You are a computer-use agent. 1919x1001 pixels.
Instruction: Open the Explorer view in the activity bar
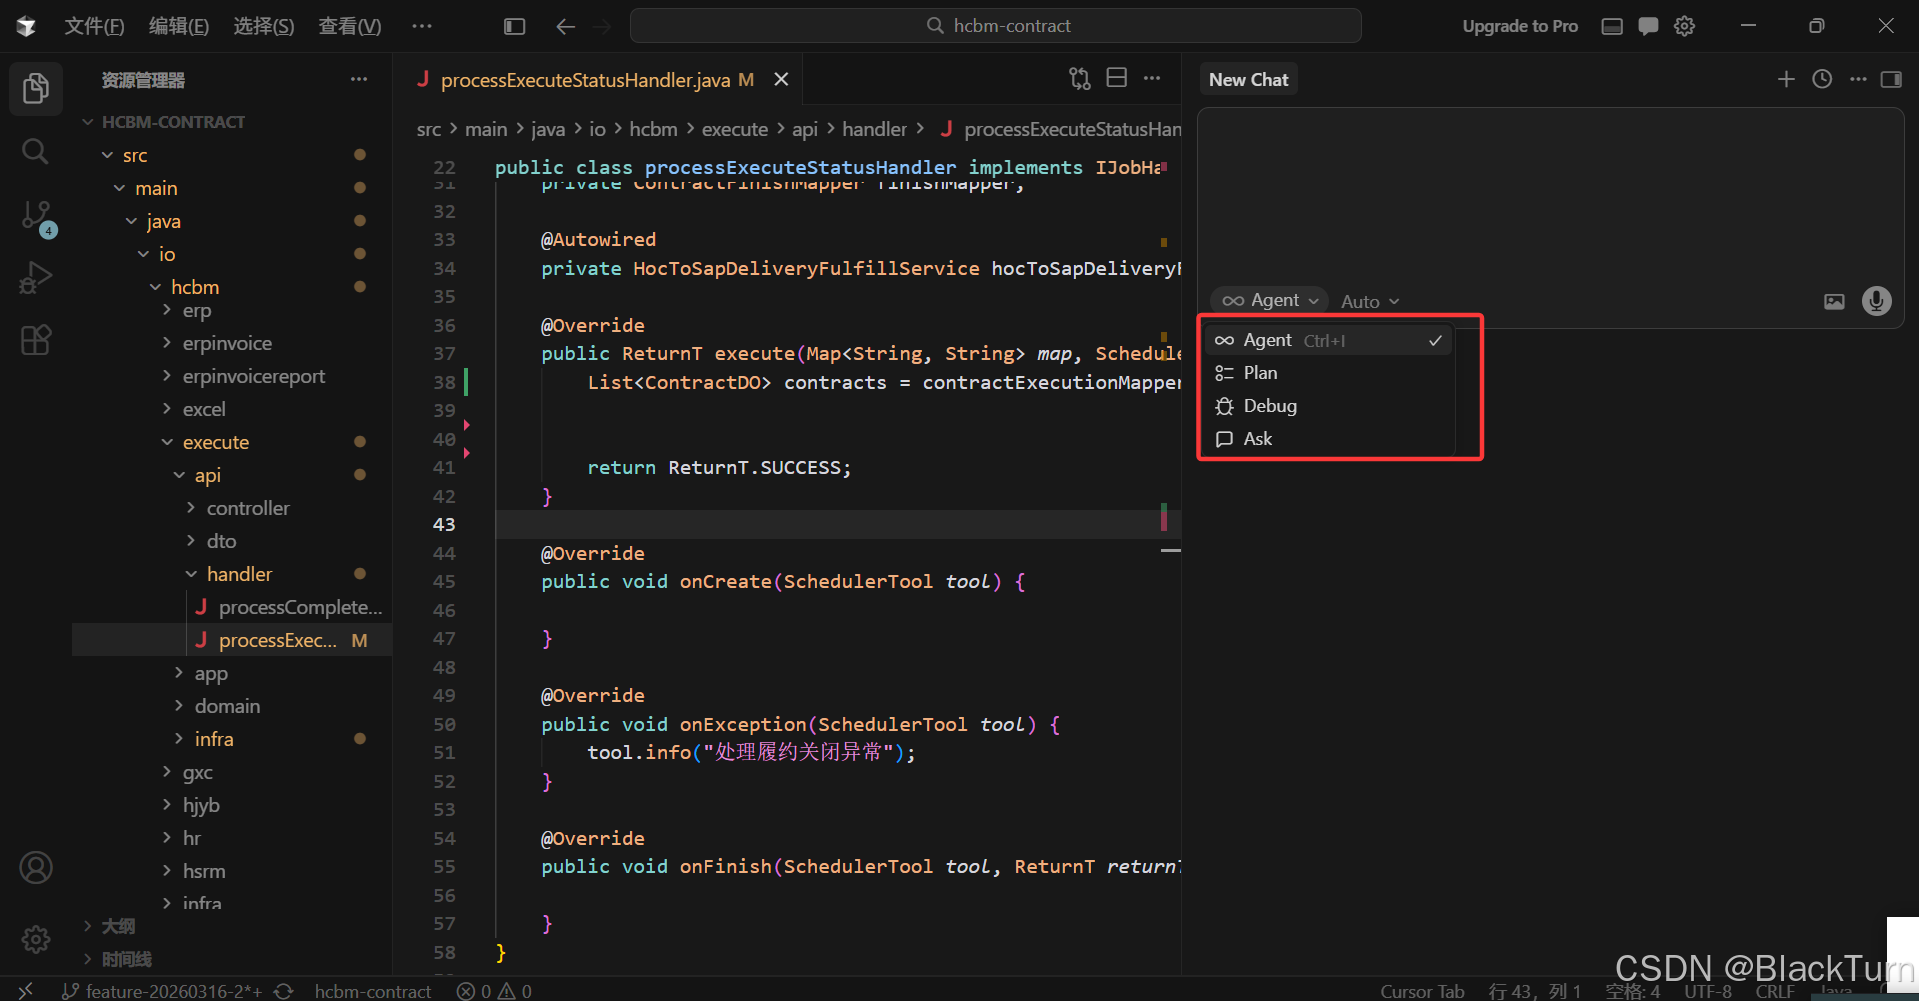36,88
